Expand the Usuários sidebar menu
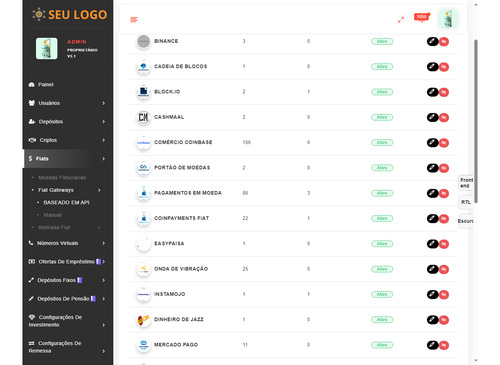 pos(68,103)
